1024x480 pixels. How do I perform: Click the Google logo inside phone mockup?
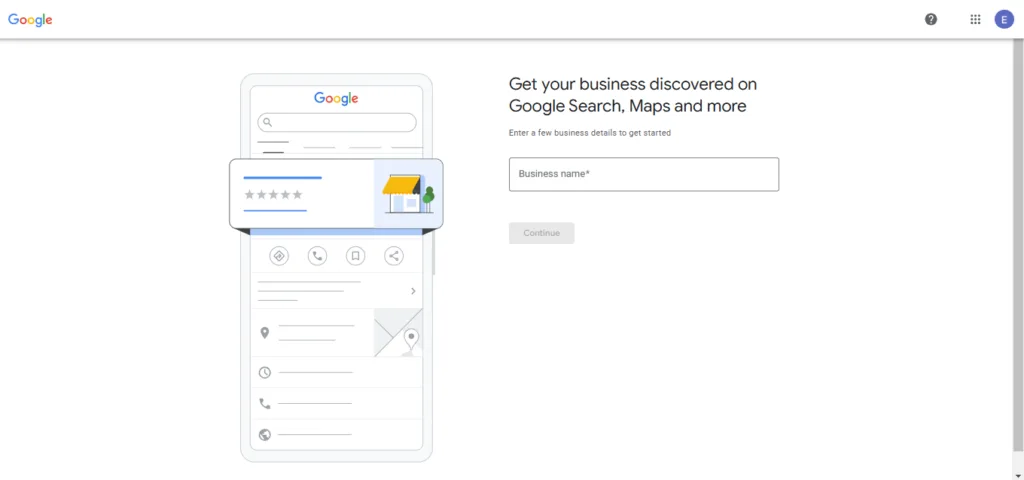[336, 99]
